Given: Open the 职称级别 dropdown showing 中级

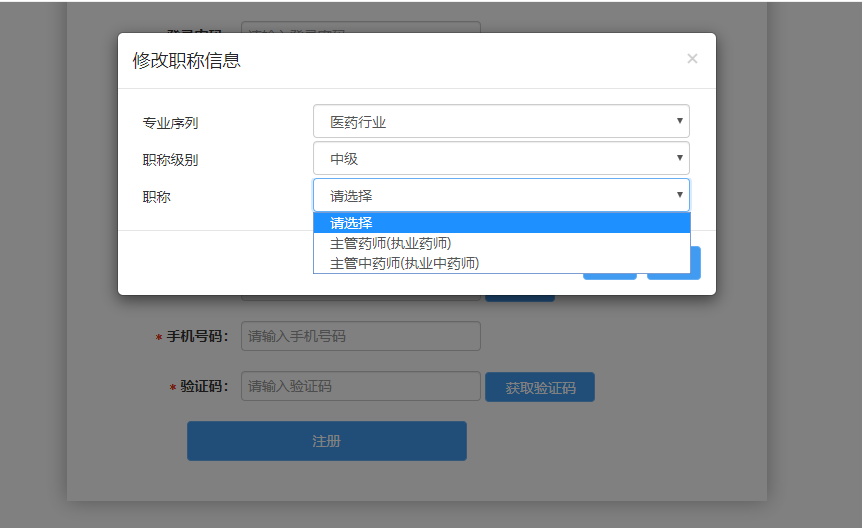Looking at the screenshot, I should pos(501,158).
